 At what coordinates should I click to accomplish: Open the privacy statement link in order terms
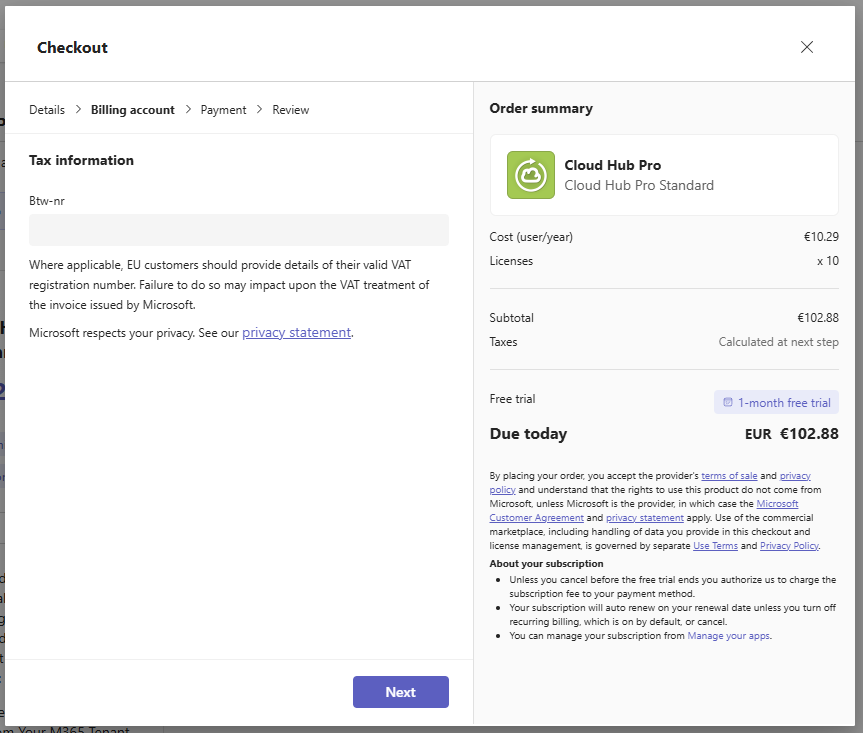[x=644, y=518]
